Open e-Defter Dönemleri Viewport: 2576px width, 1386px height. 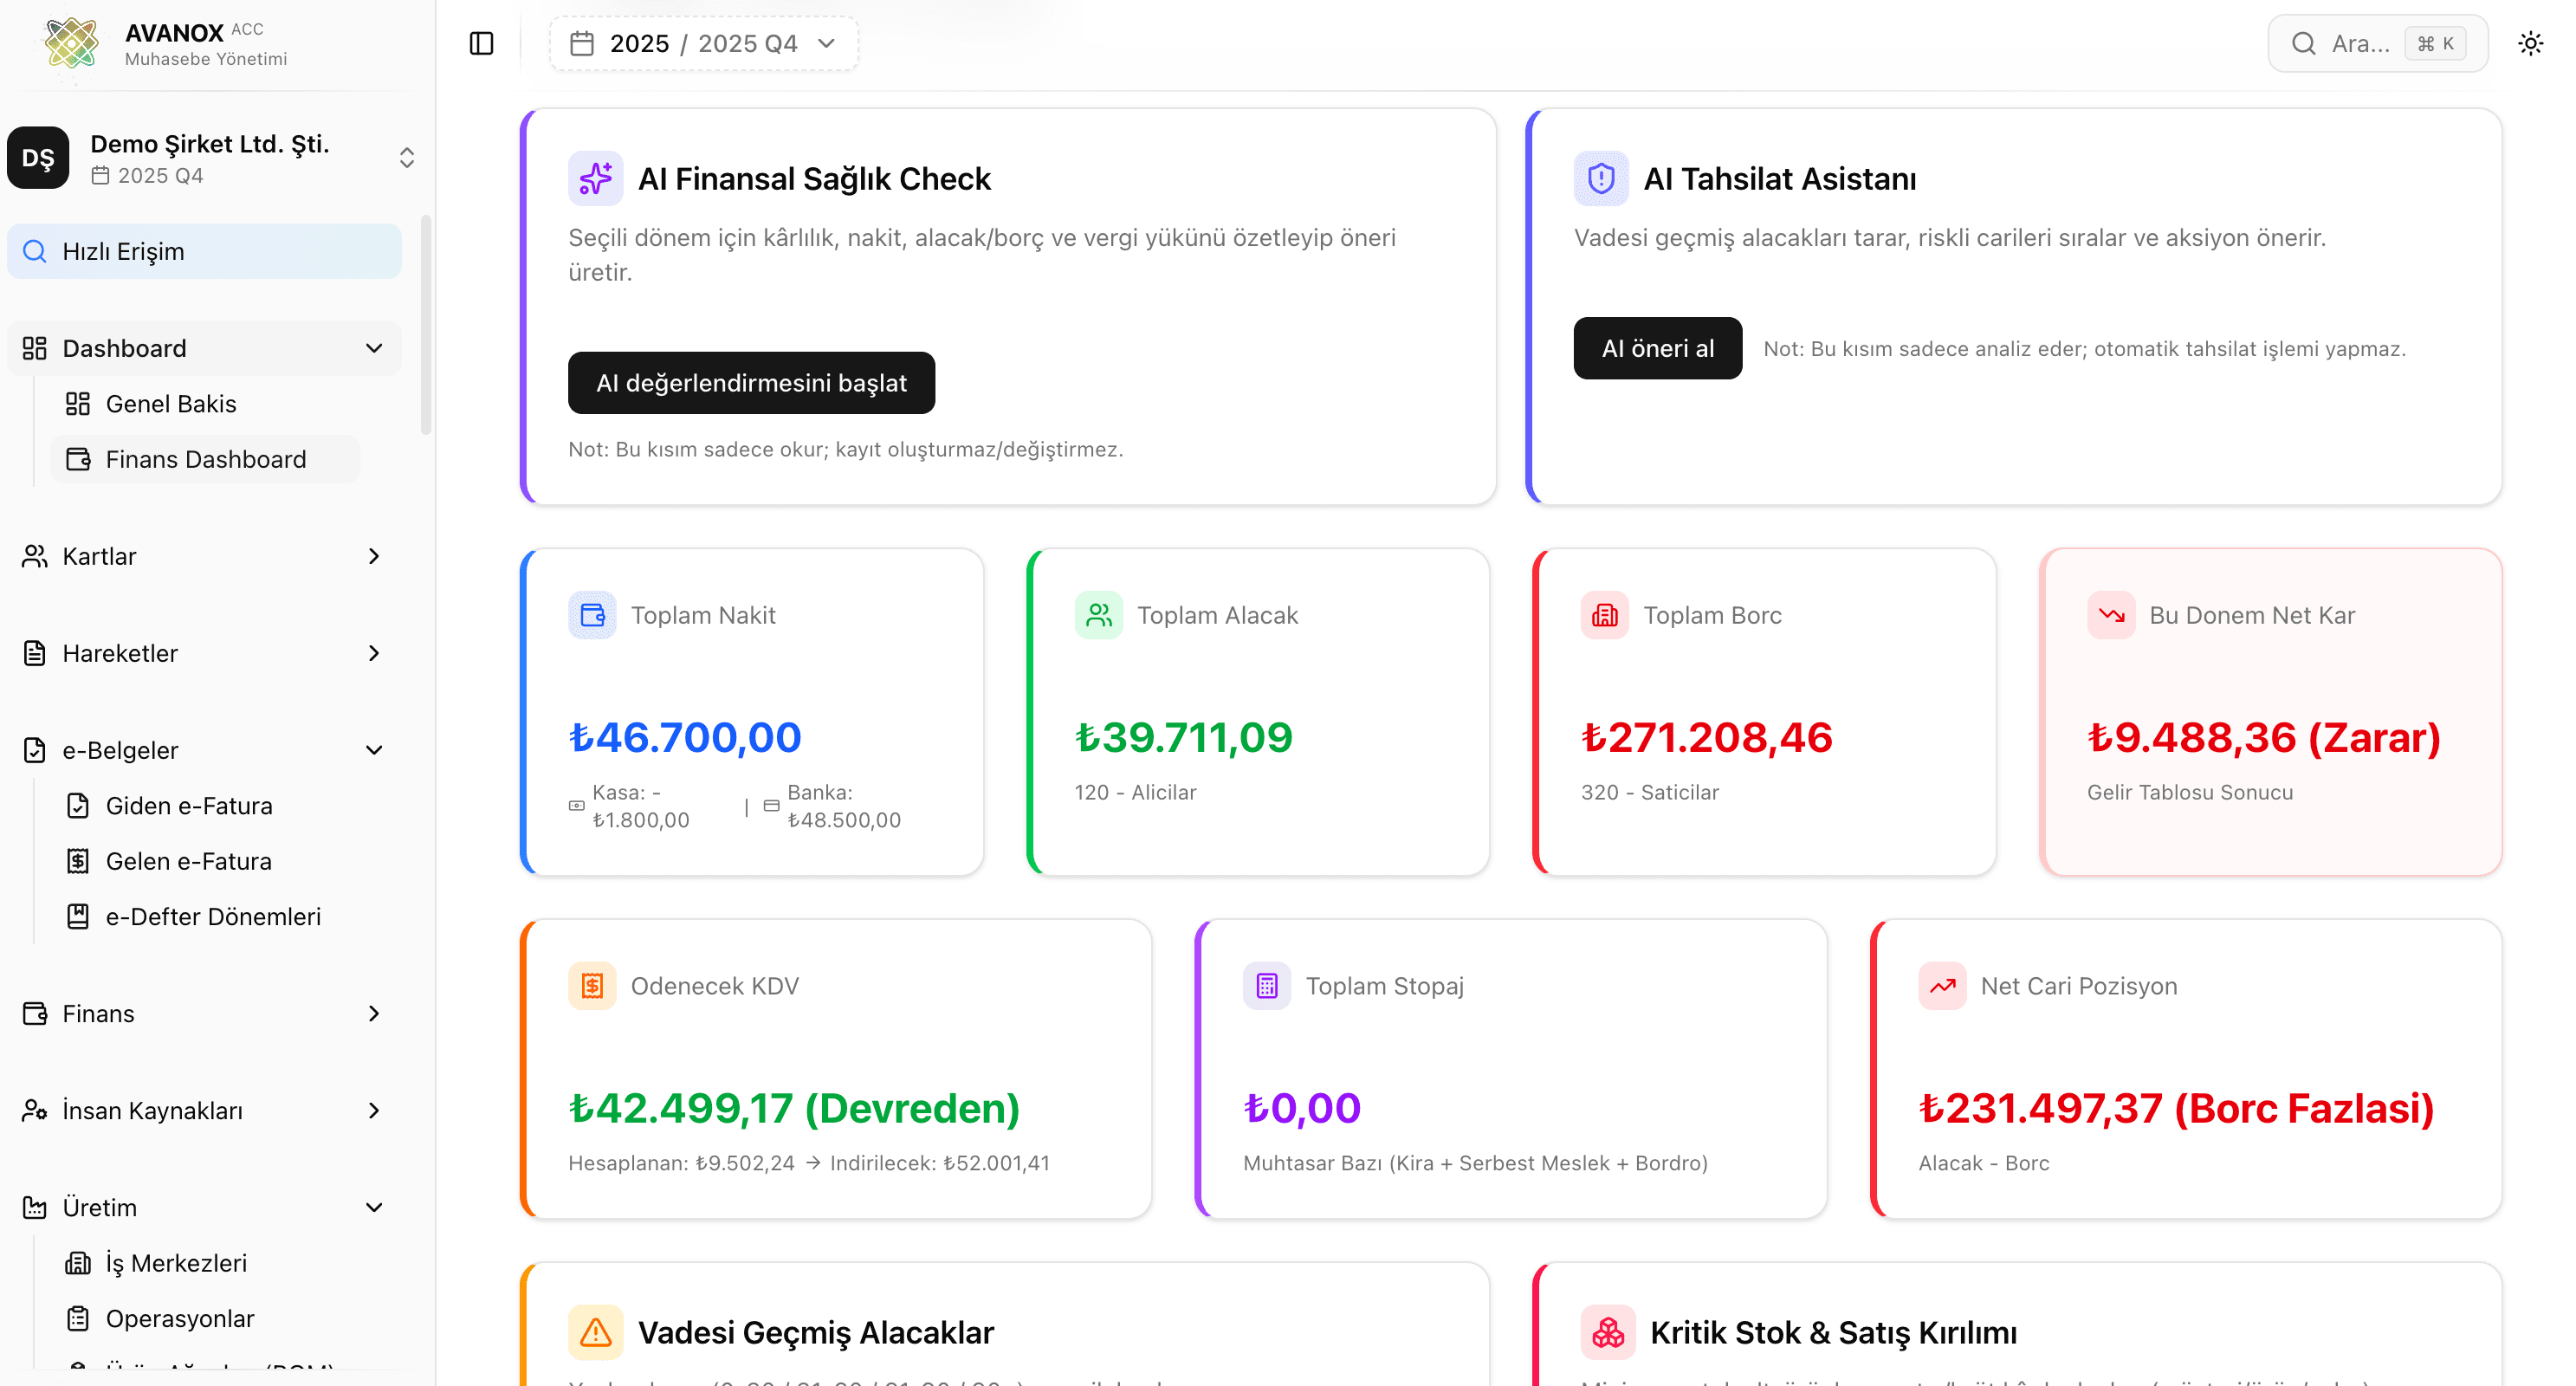point(204,917)
